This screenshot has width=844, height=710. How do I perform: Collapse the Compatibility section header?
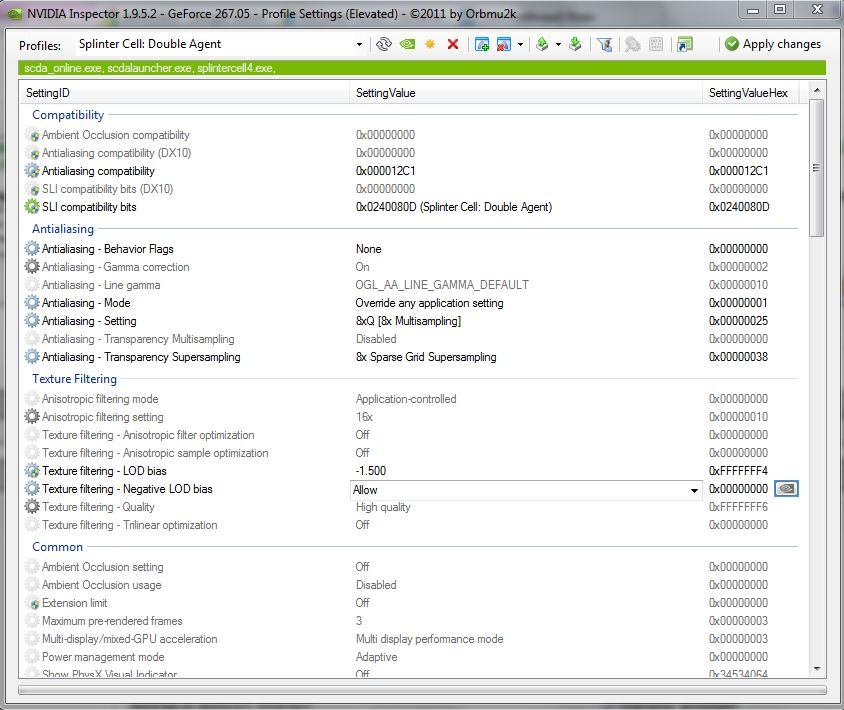[x=68, y=115]
